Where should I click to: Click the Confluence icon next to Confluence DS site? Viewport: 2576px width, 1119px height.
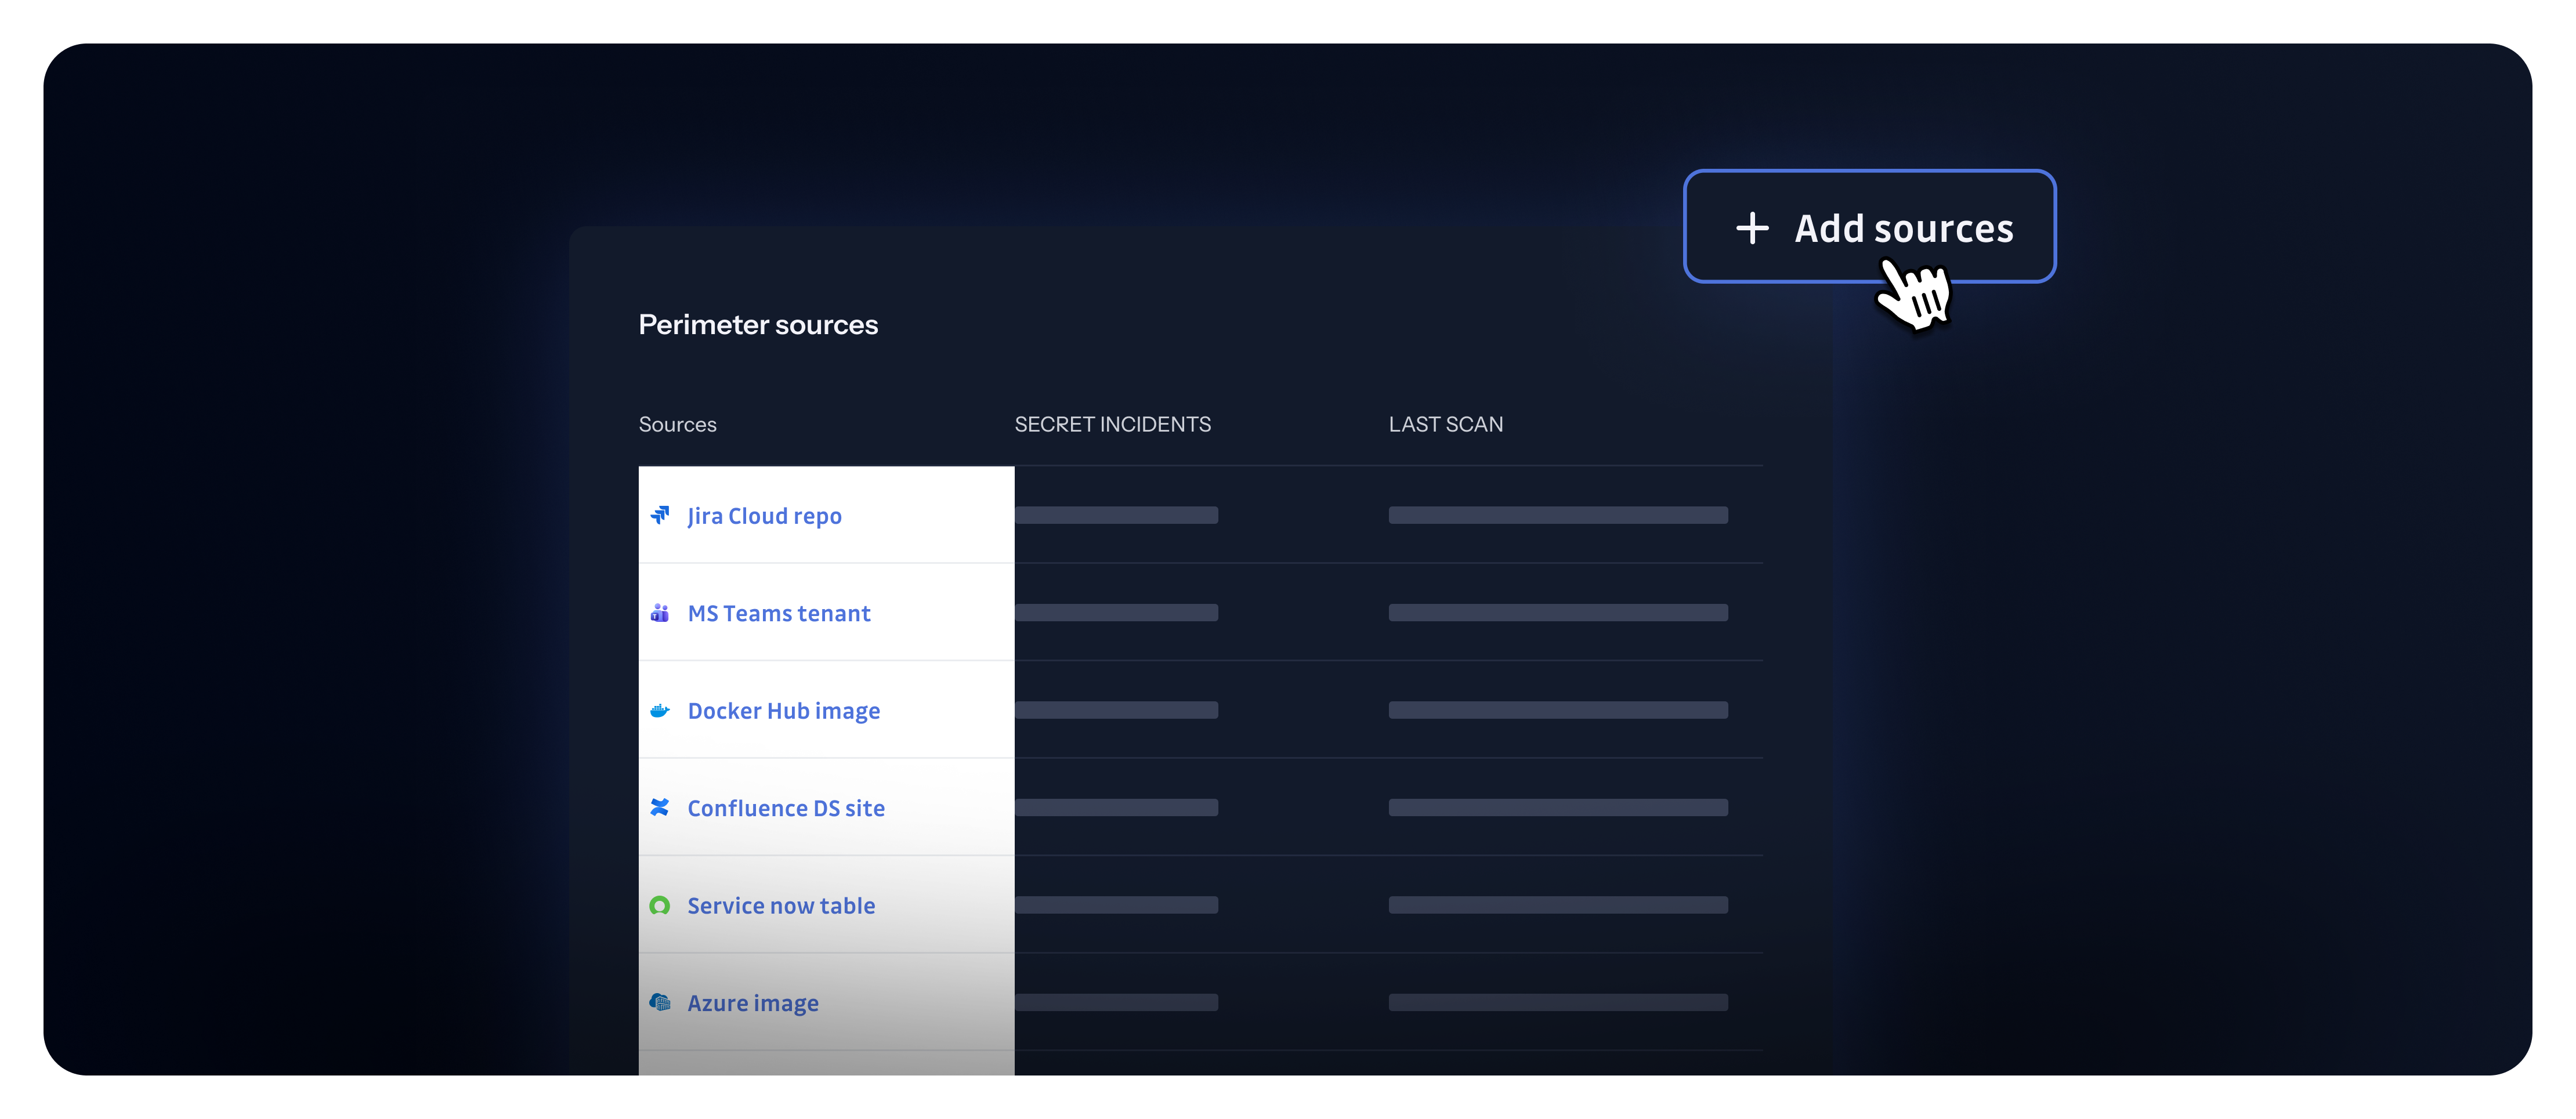click(x=660, y=807)
